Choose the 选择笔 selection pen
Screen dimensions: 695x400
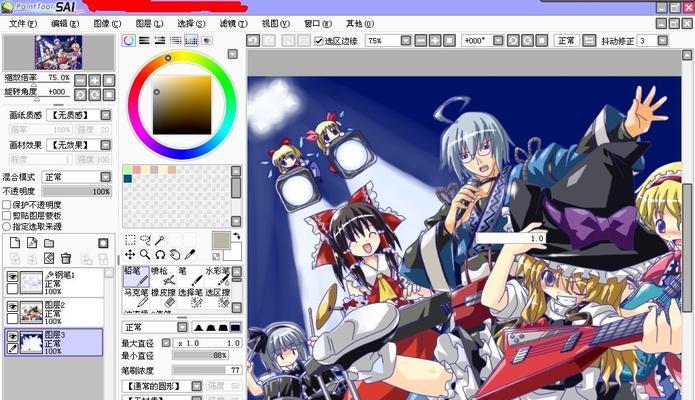pyautogui.click(x=190, y=298)
